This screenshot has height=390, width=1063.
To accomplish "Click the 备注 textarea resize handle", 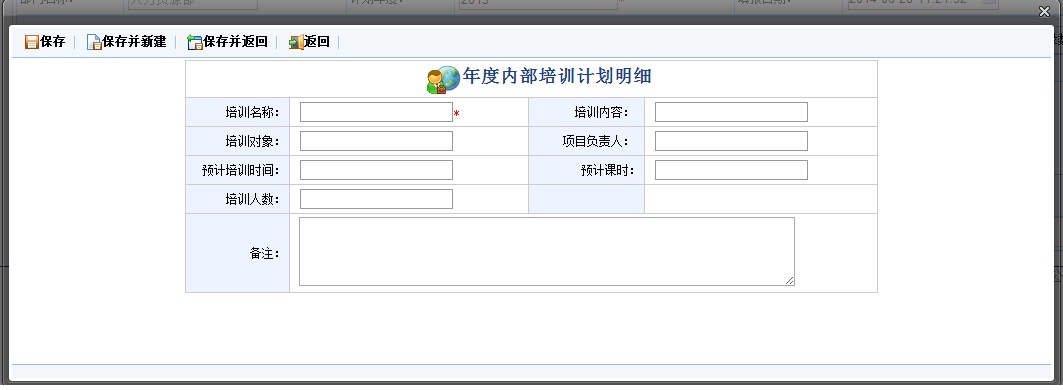I will 790,281.
